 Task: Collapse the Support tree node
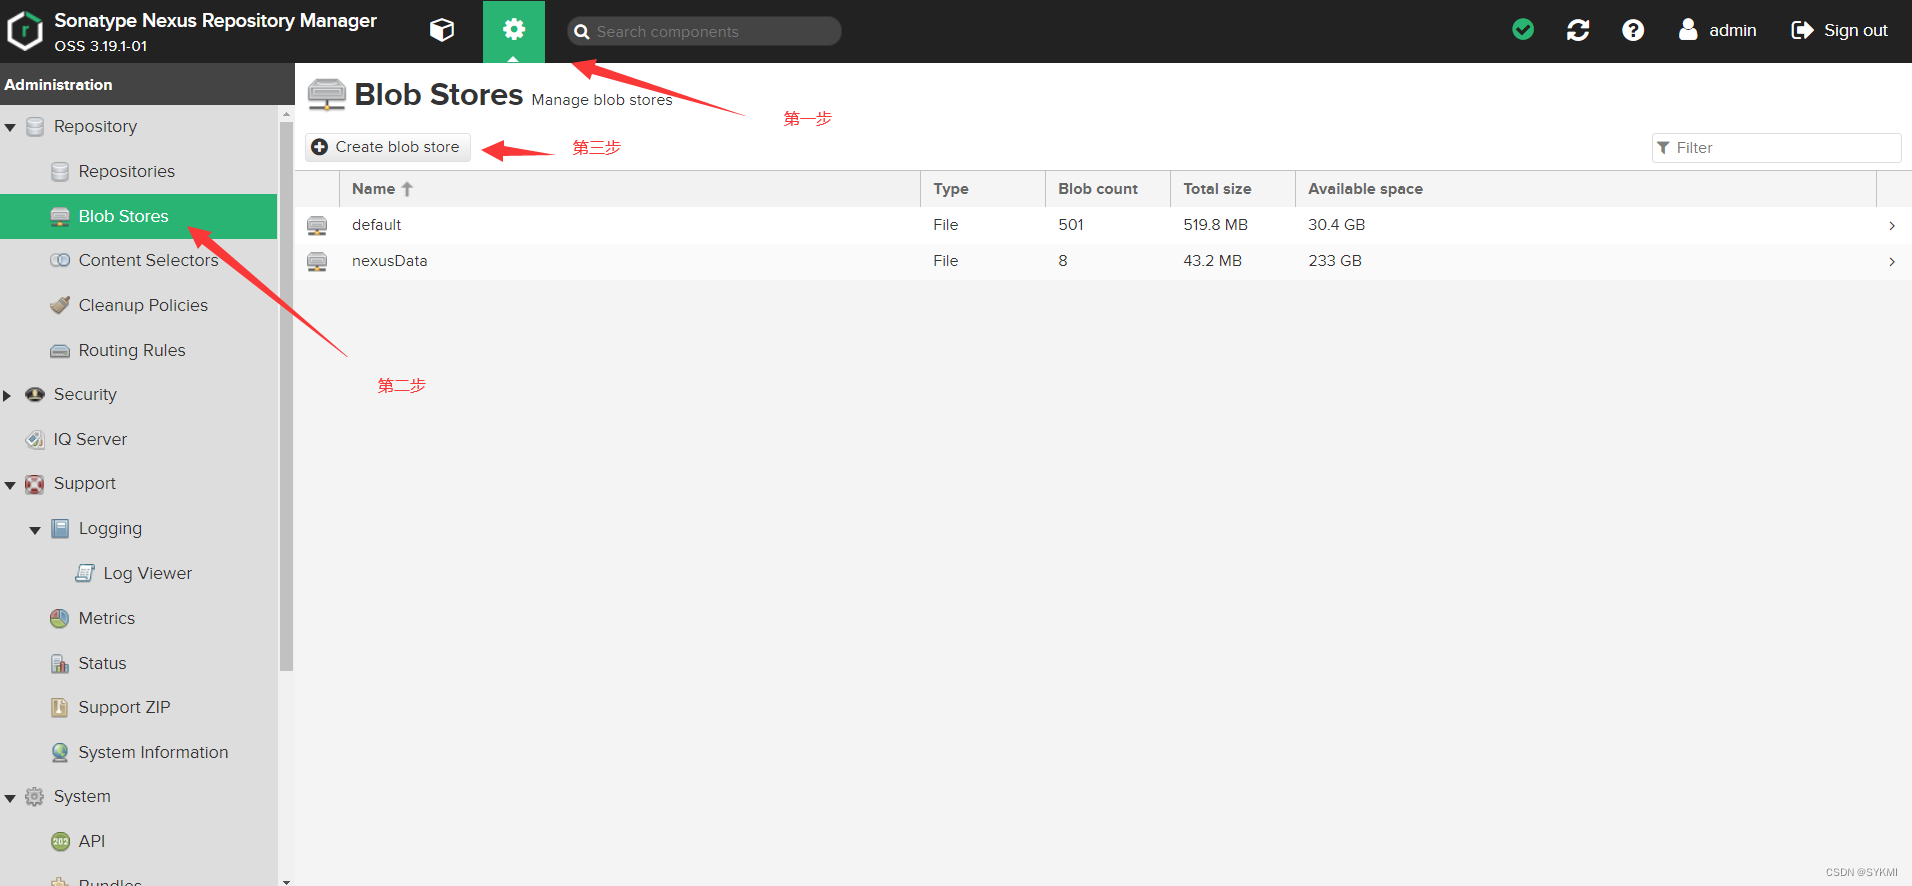coord(10,485)
